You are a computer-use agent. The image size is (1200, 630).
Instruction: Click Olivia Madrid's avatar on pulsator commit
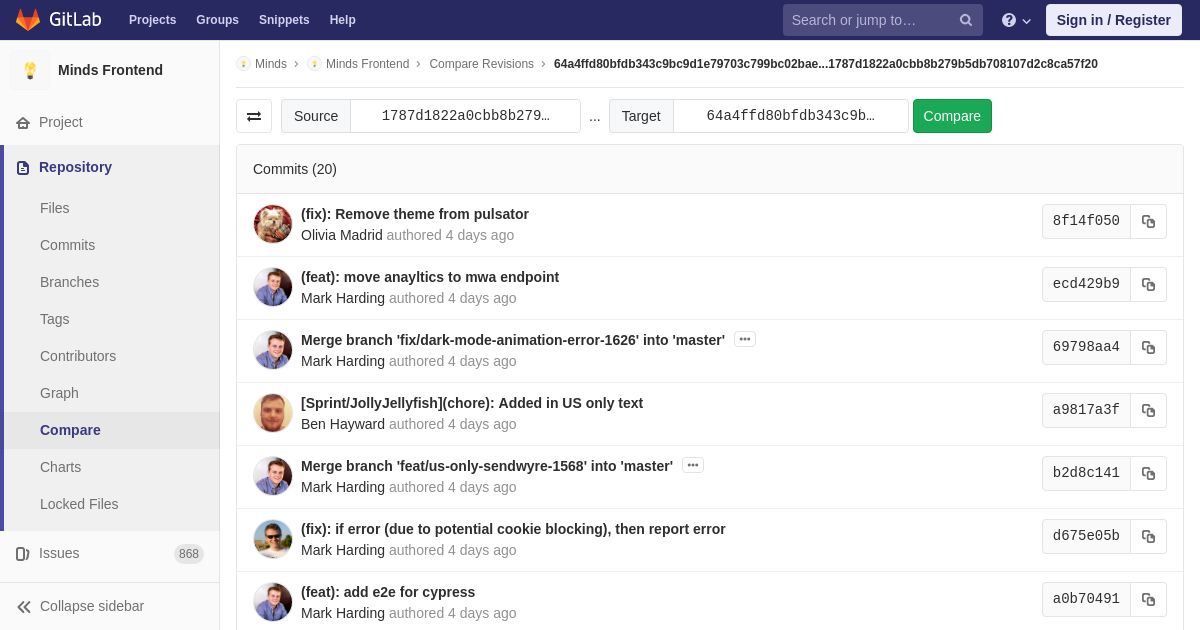pyautogui.click(x=273, y=224)
